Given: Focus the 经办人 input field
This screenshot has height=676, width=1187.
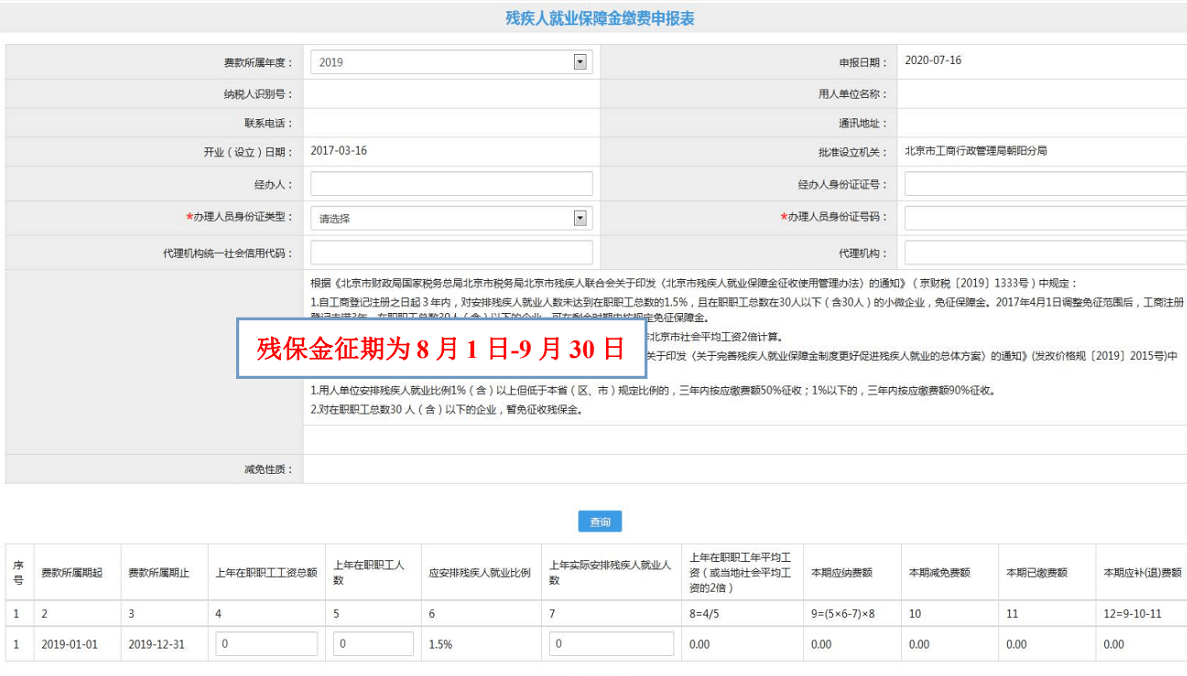Looking at the screenshot, I should (451, 184).
